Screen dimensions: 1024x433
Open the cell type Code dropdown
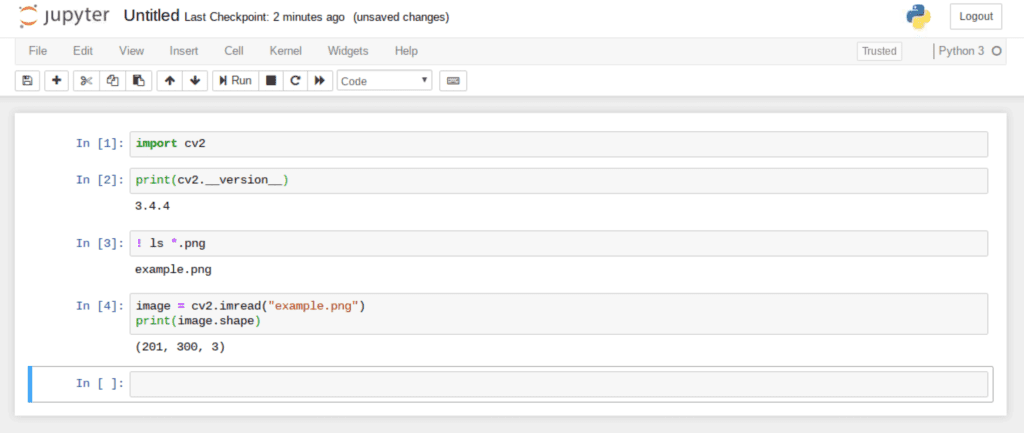coord(385,81)
